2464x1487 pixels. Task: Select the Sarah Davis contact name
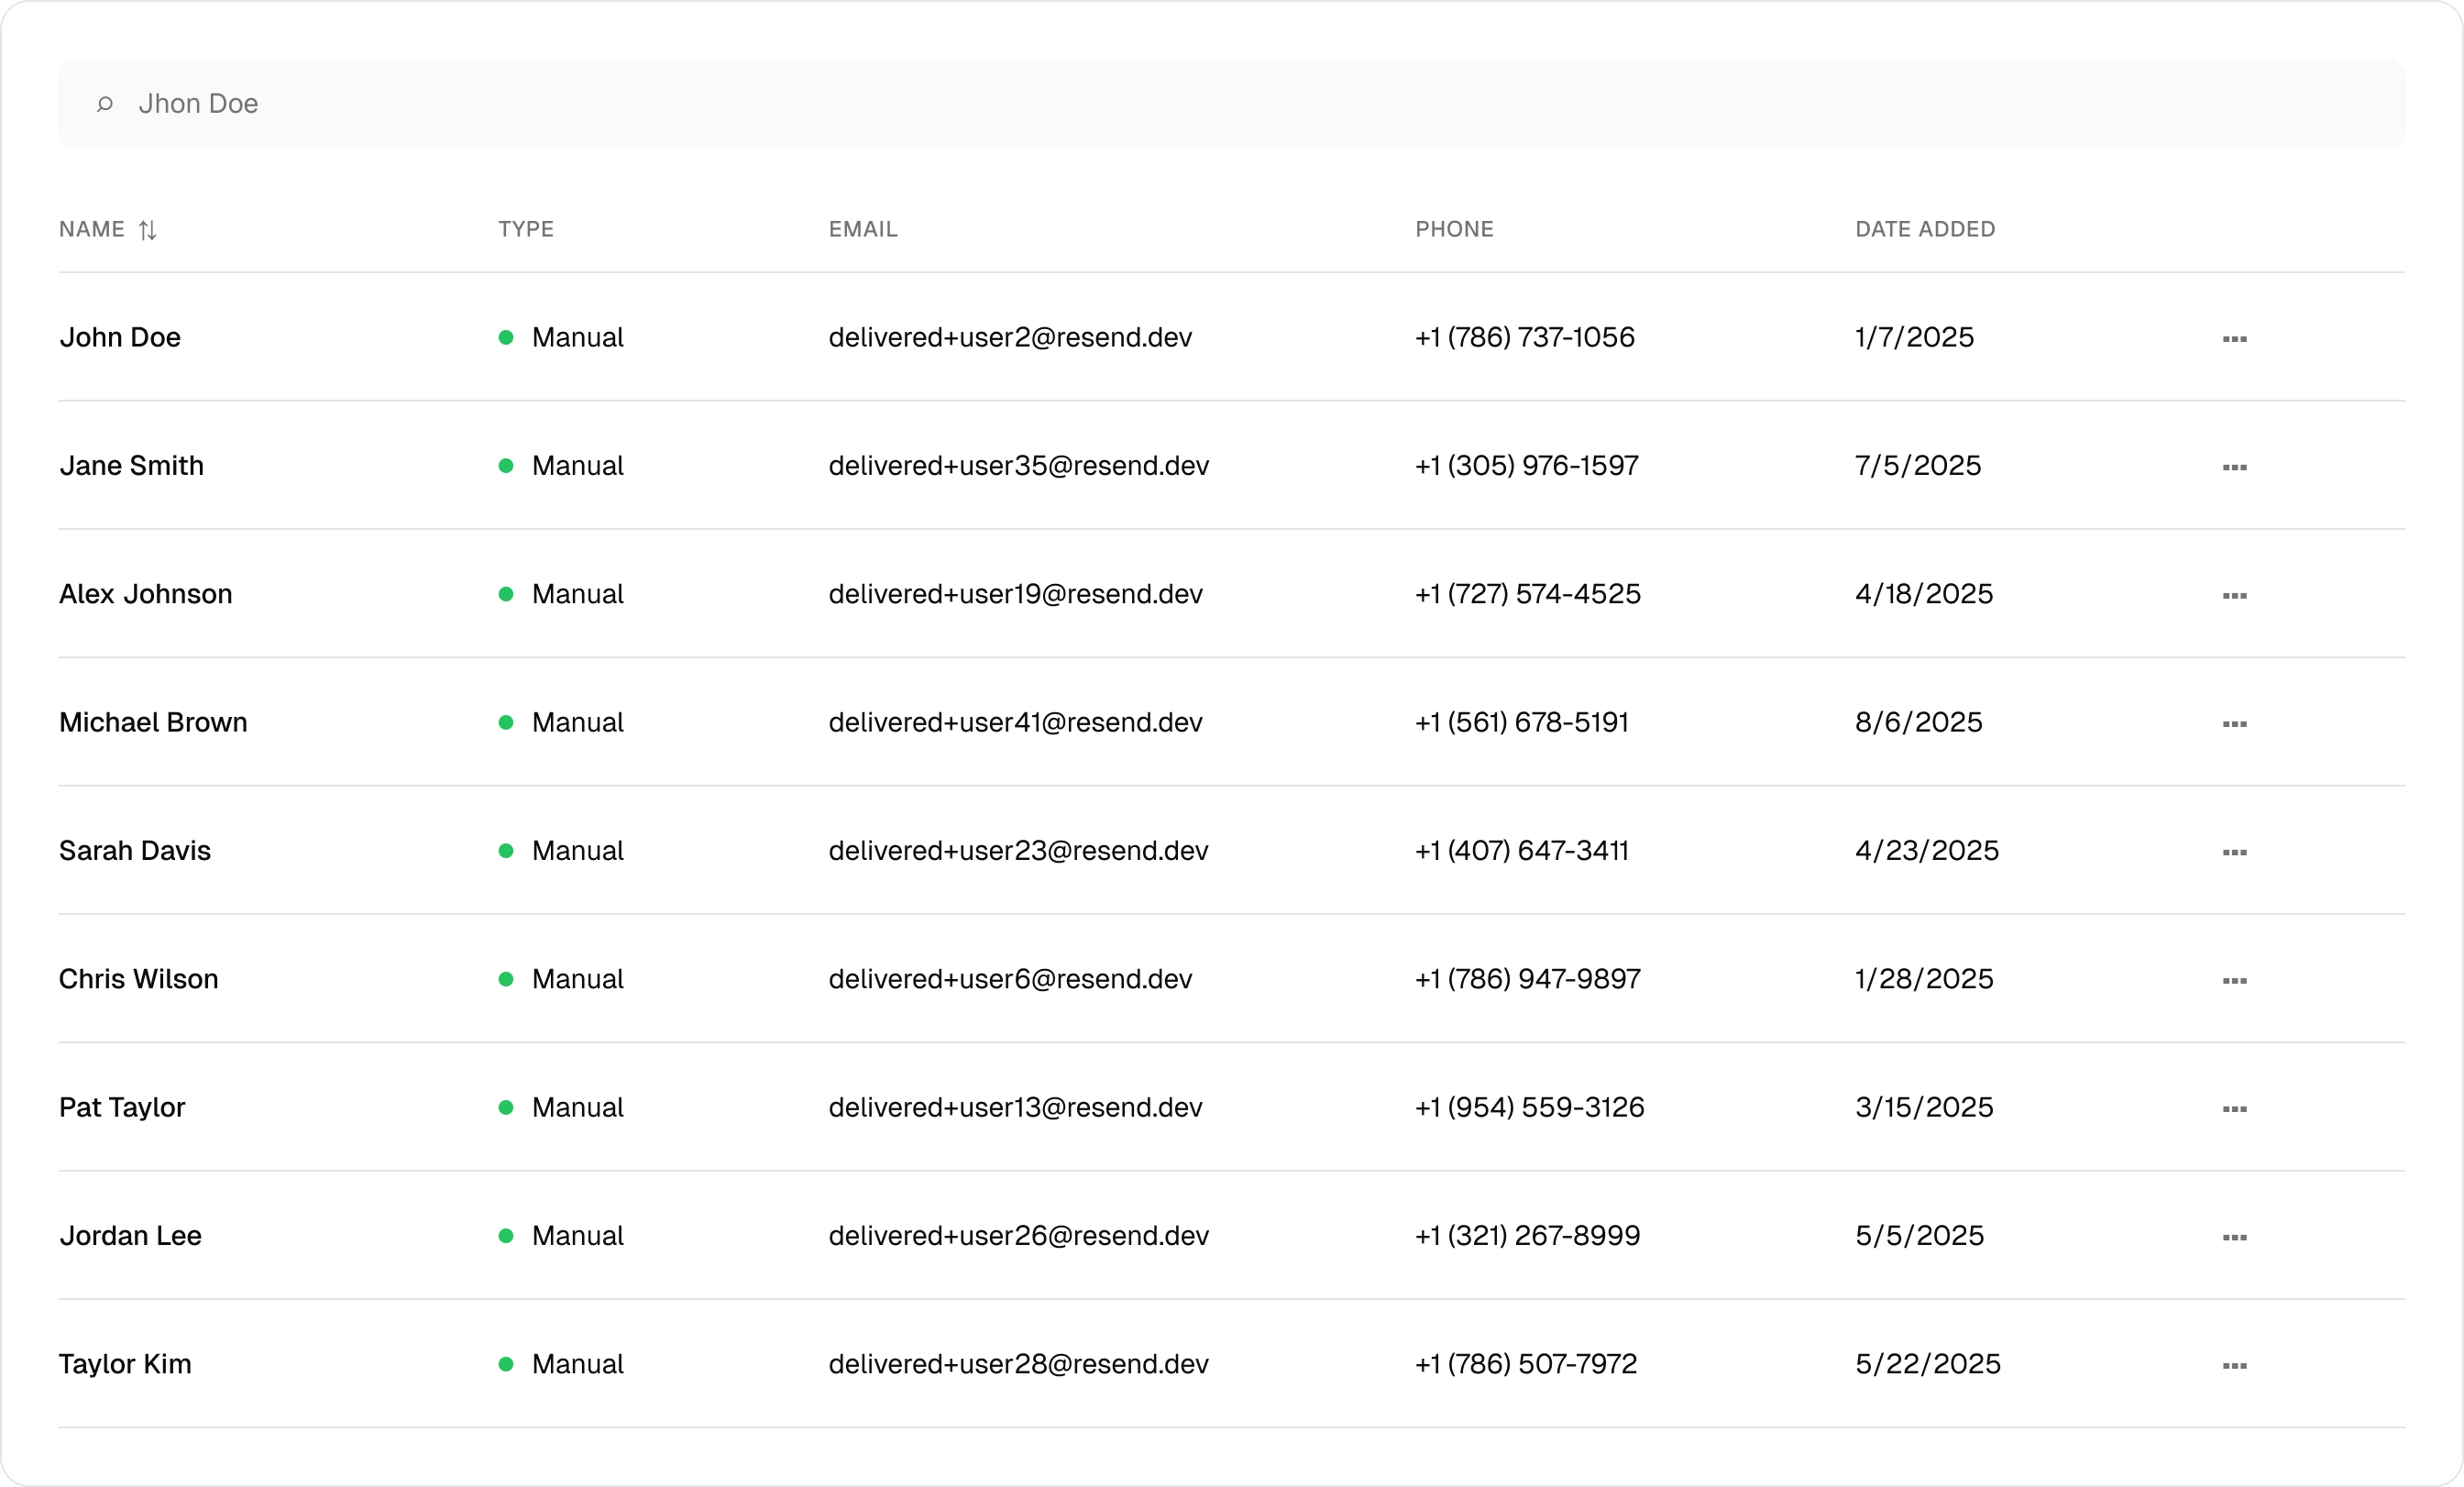[135, 850]
